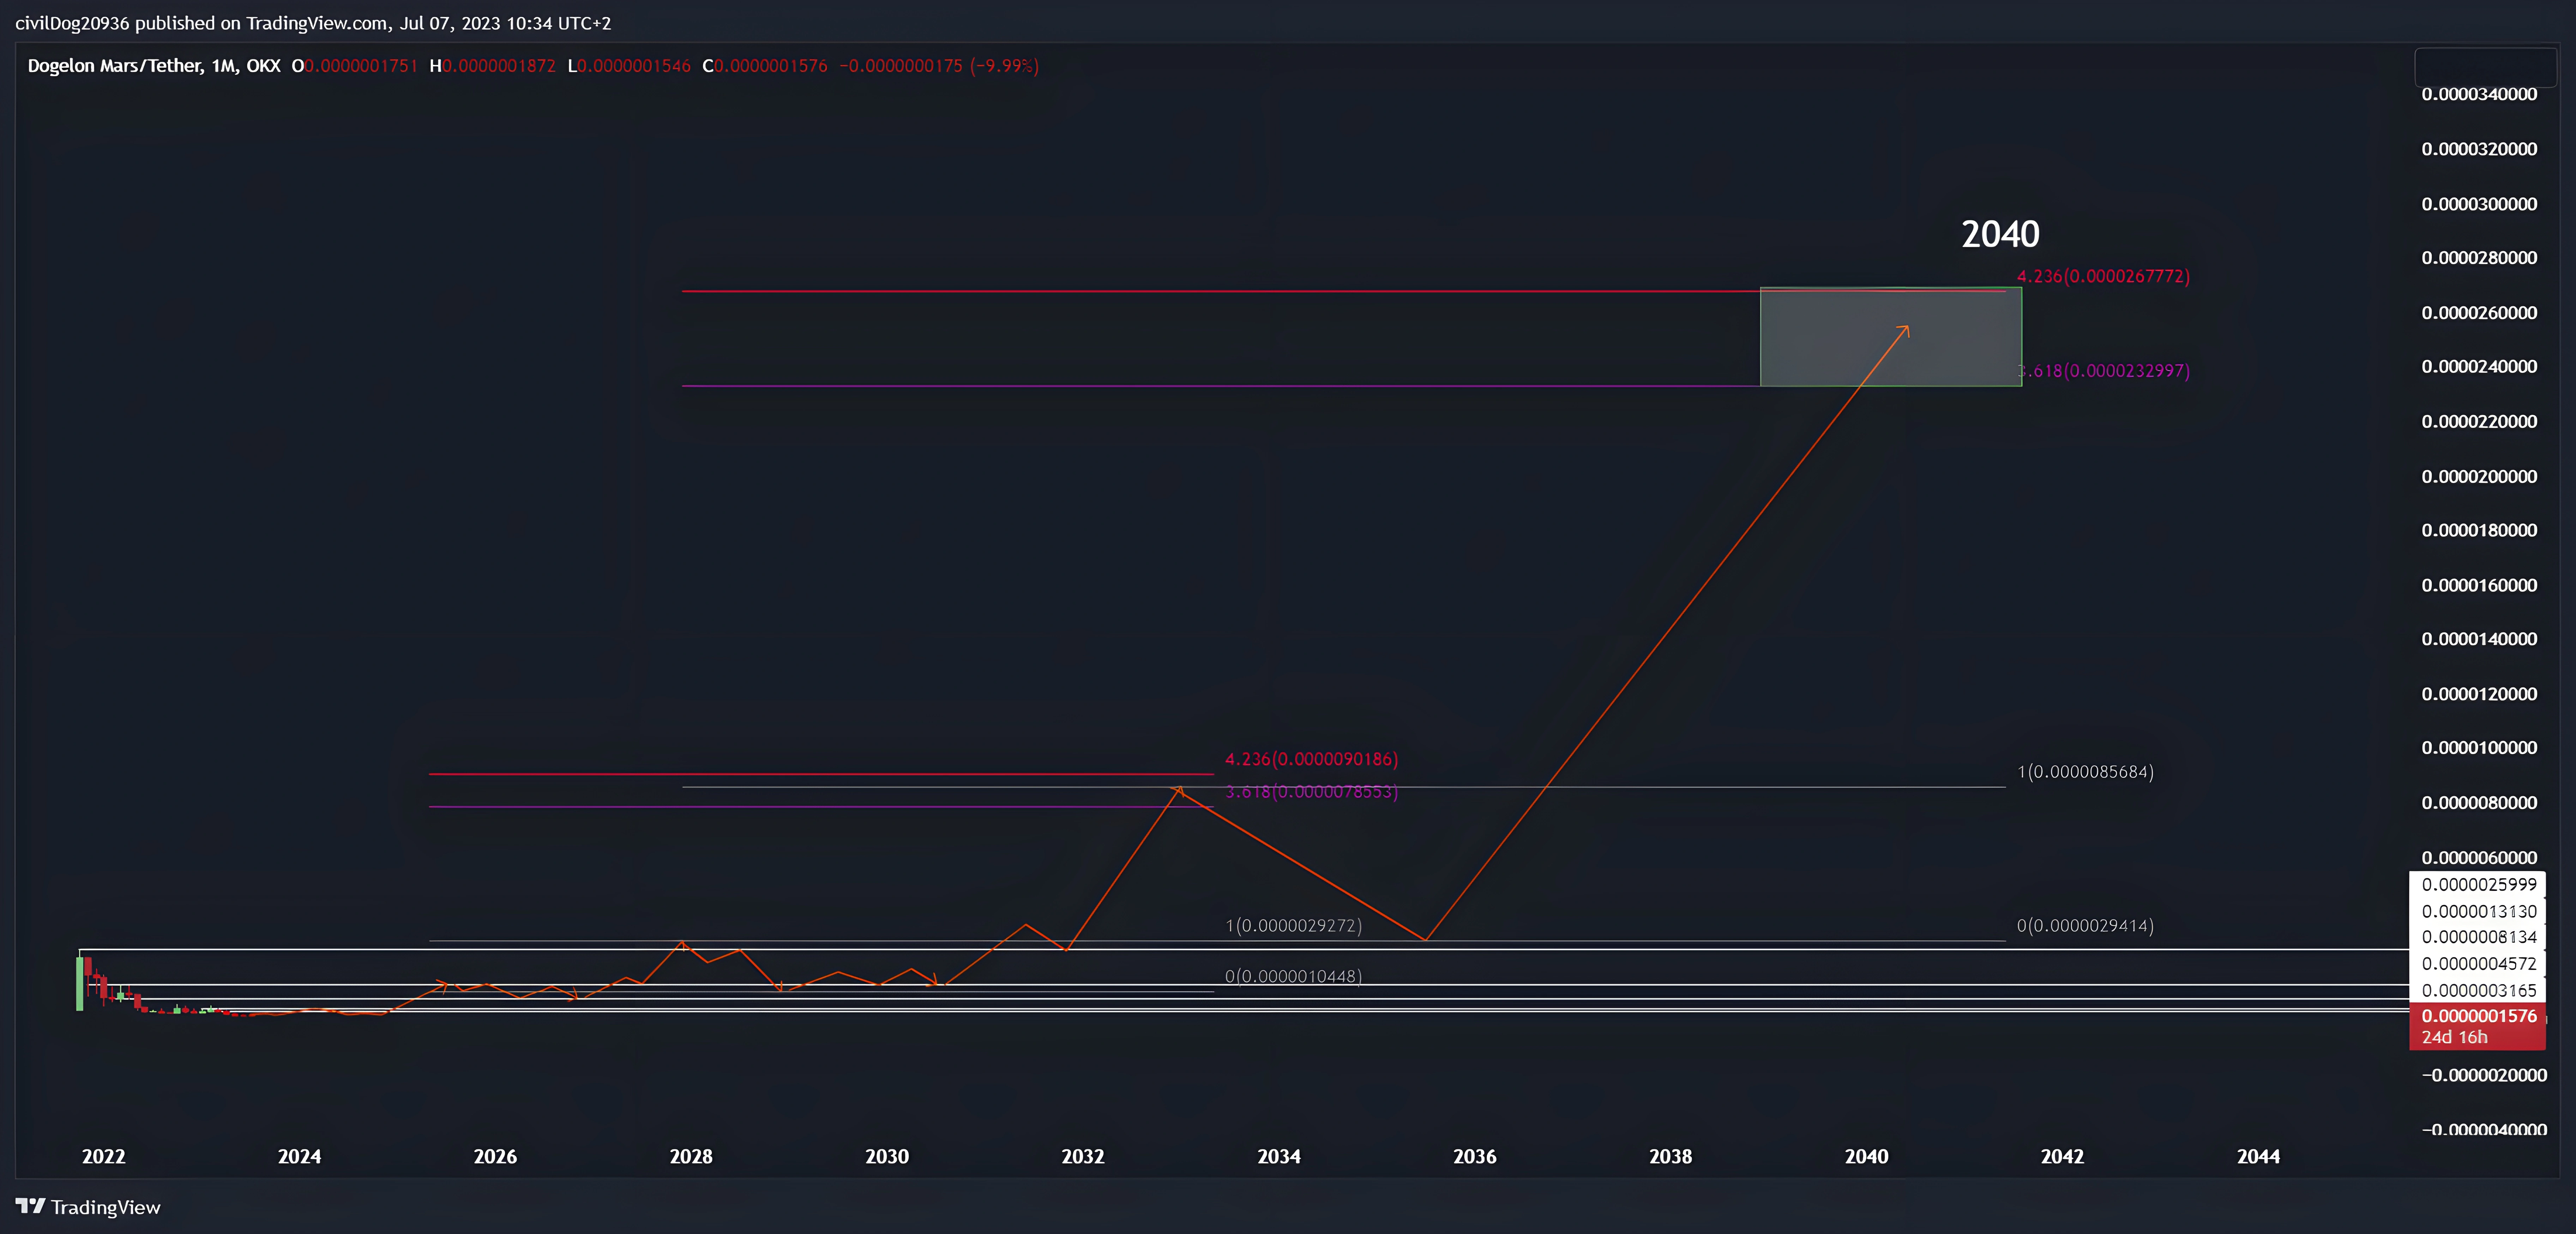Click the 2028 time axis label
This screenshot has height=1234, width=2576.
691,1157
